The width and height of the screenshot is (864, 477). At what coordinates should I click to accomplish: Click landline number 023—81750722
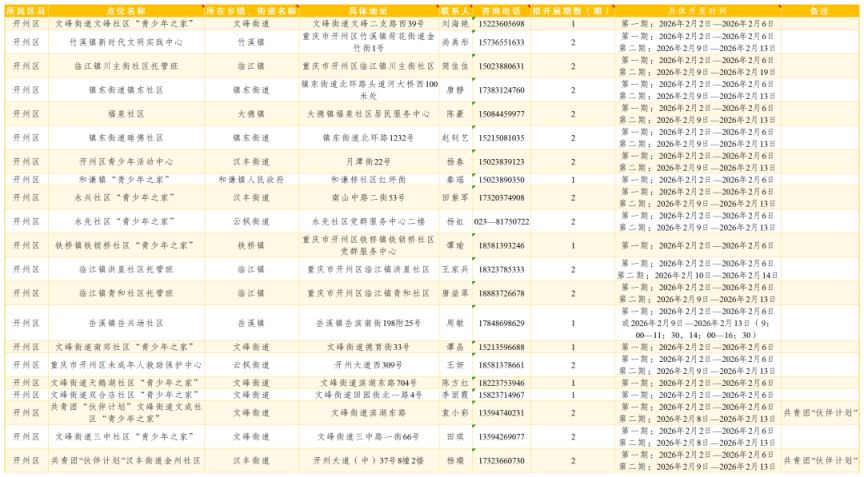(501, 221)
